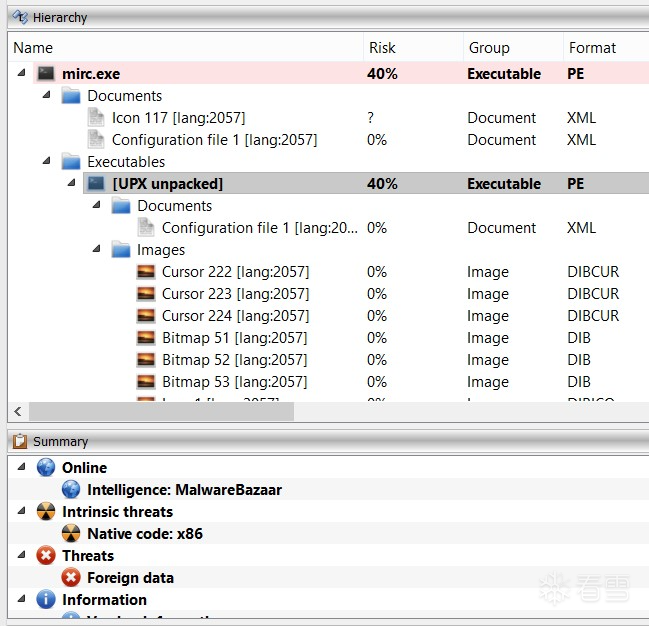
Task: Click the ? risk value of Icon 117
Action: [x=370, y=118]
